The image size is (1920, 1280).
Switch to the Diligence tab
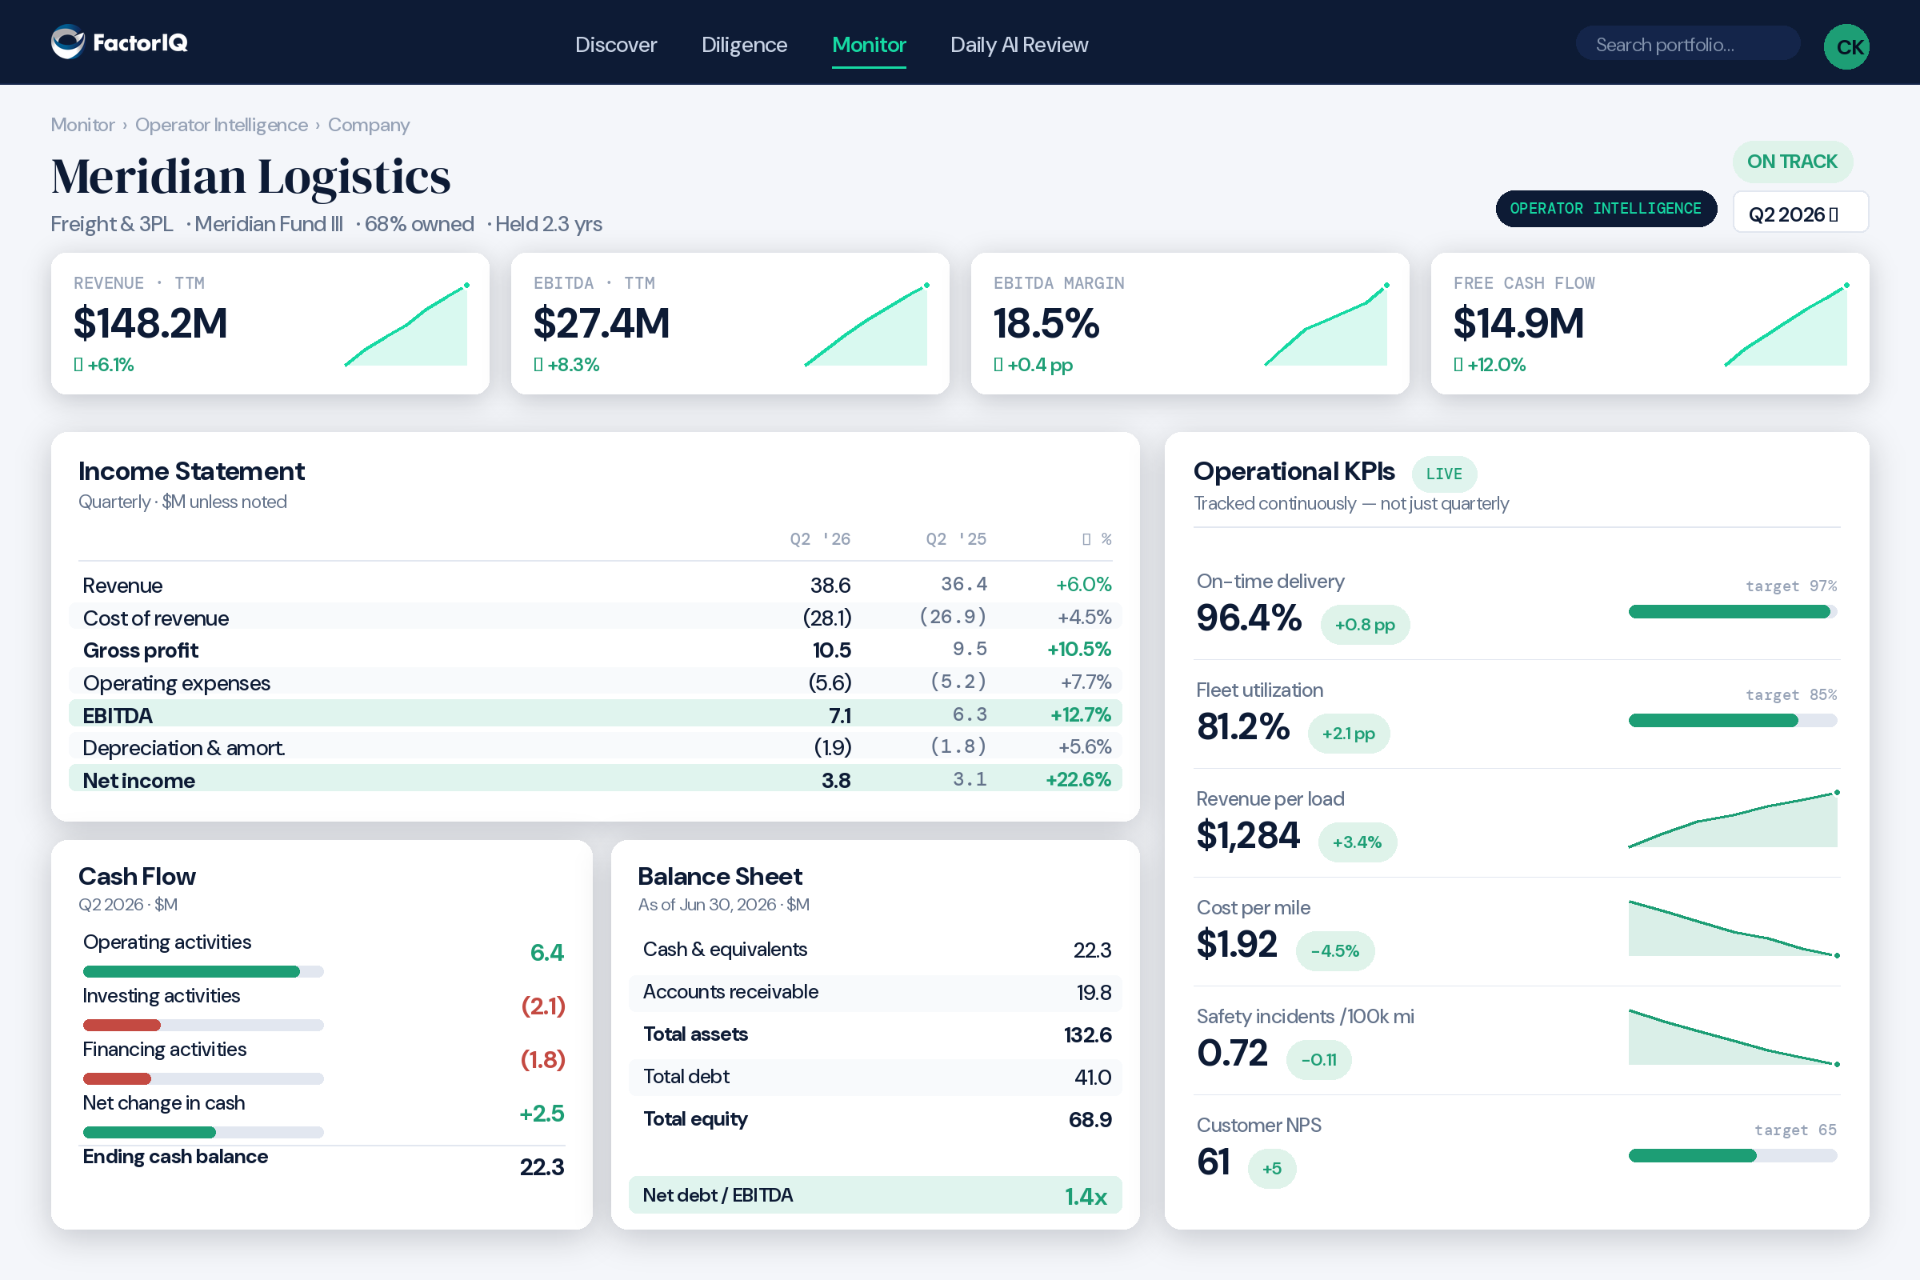pyautogui.click(x=744, y=45)
